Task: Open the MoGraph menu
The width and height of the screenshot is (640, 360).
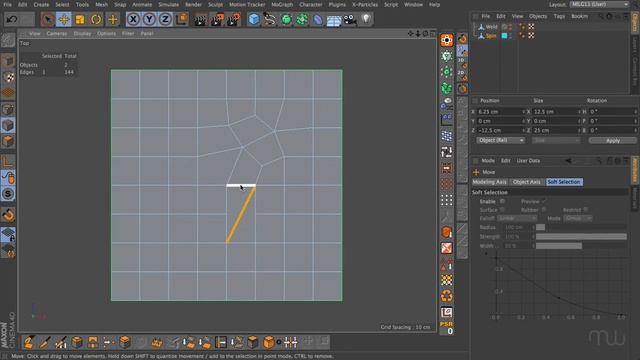Action: tap(282, 4)
